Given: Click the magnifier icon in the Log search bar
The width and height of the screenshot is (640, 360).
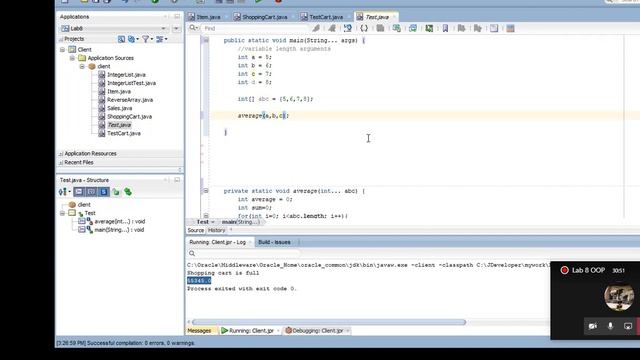Looking at the screenshot, I should pos(192,253).
